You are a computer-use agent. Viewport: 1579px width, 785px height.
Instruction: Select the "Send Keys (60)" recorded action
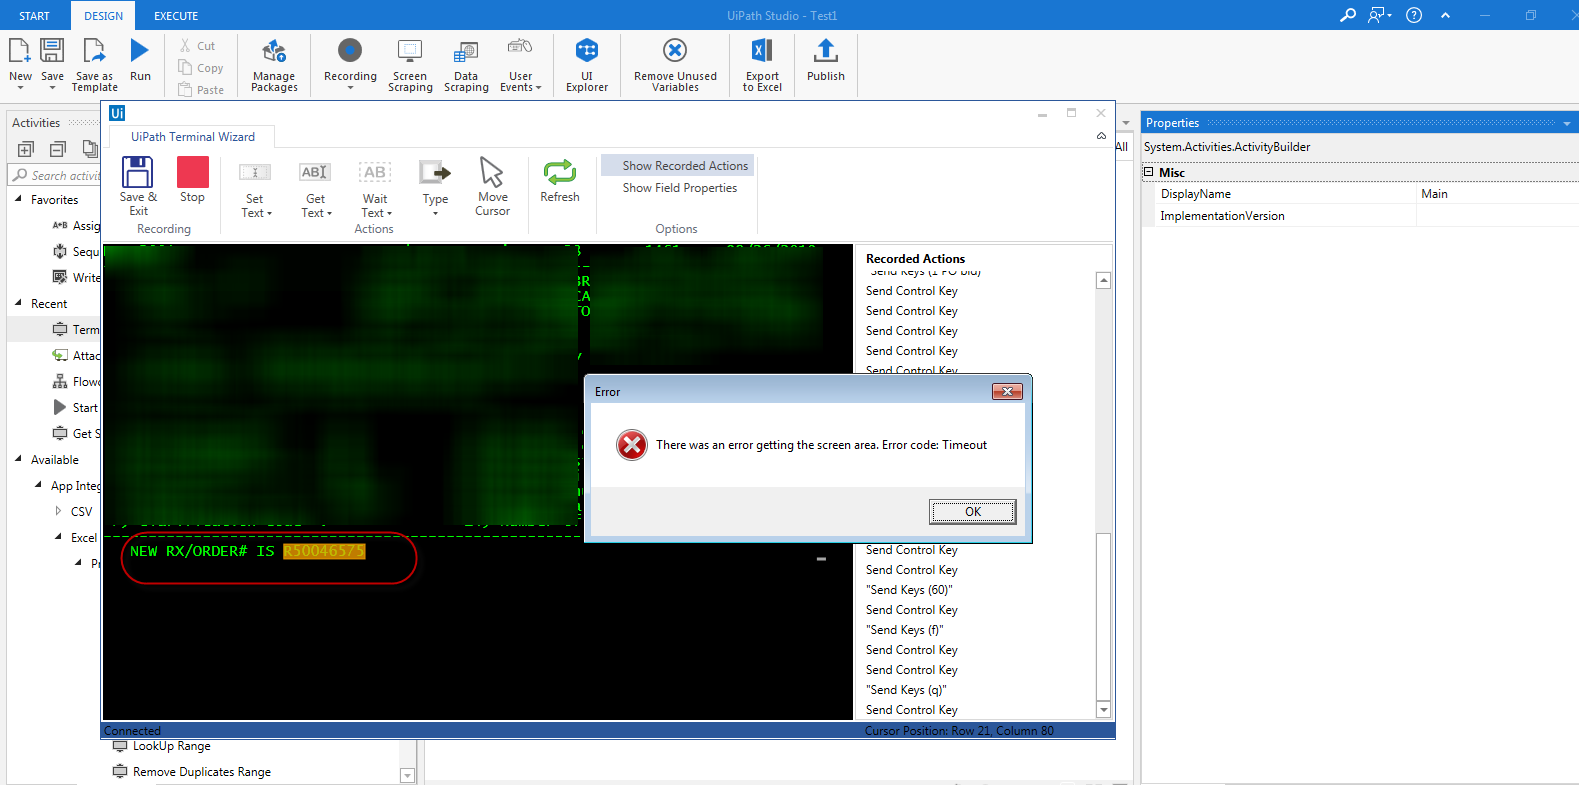(x=909, y=590)
